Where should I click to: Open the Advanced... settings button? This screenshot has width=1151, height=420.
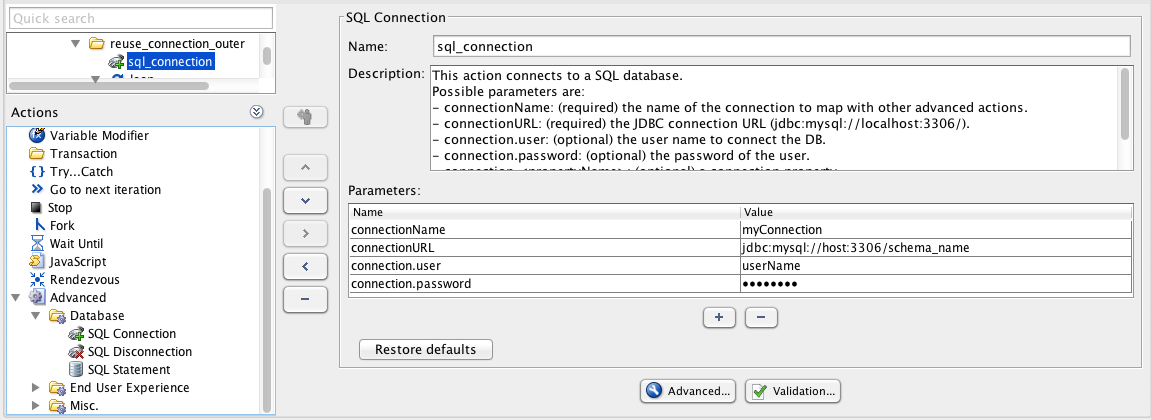tap(688, 391)
